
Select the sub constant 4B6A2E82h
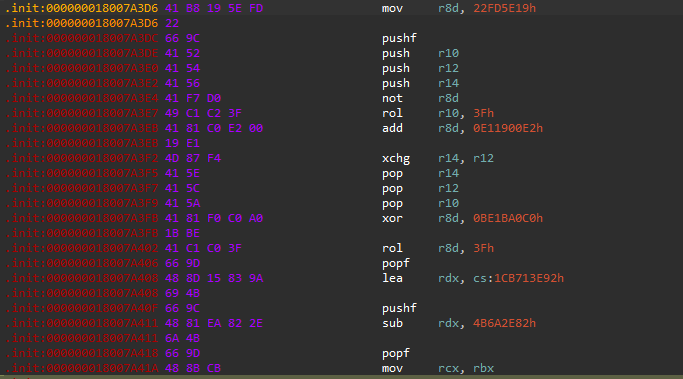point(504,323)
